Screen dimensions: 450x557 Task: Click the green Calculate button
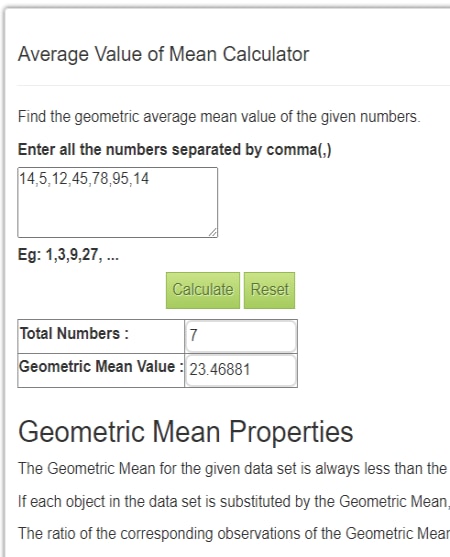coord(203,290)
